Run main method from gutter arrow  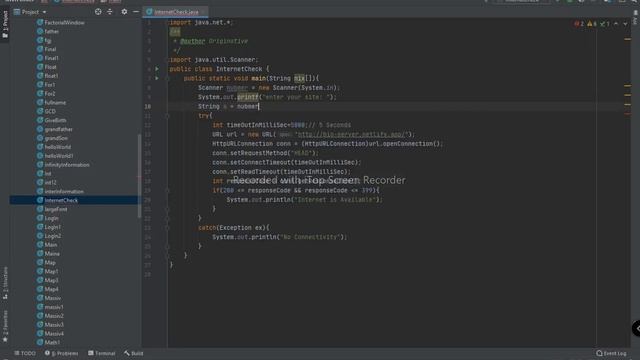coord(157,78)
